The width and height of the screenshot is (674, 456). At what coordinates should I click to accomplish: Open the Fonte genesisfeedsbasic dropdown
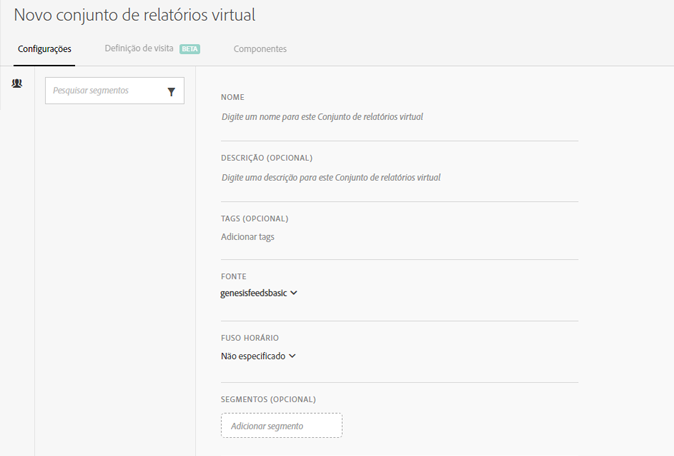pyautogui.click(x=258, y=293)
